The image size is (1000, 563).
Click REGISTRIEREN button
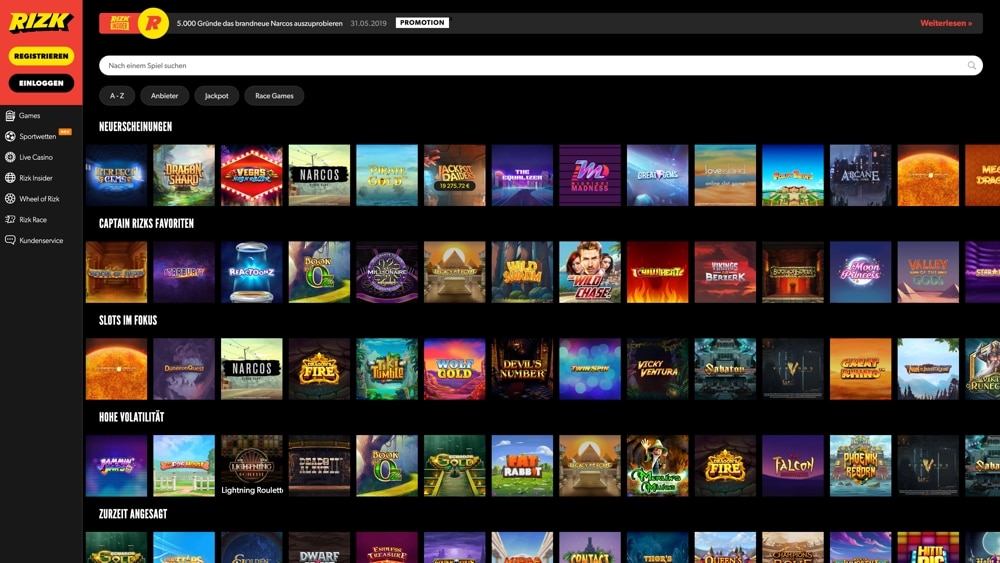click(x=41, y=56)
